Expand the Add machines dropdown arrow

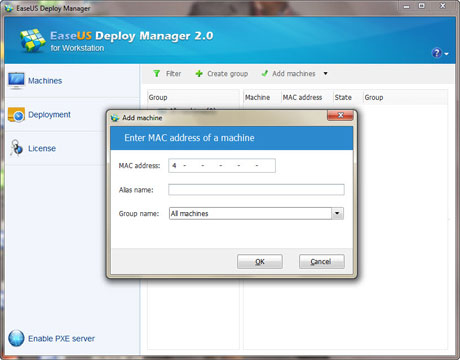click(x=325, y=74)
